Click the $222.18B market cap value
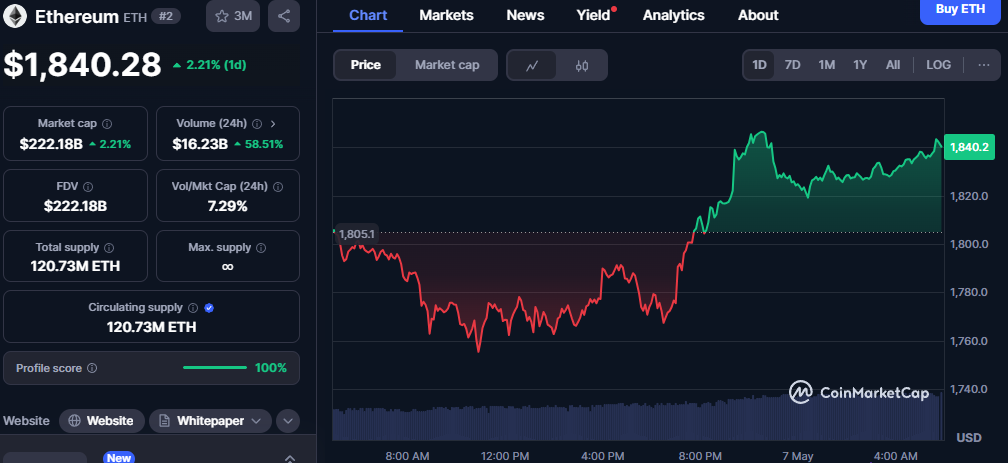This screenshot has width=1008, height=463. click(x=51, y=144)
